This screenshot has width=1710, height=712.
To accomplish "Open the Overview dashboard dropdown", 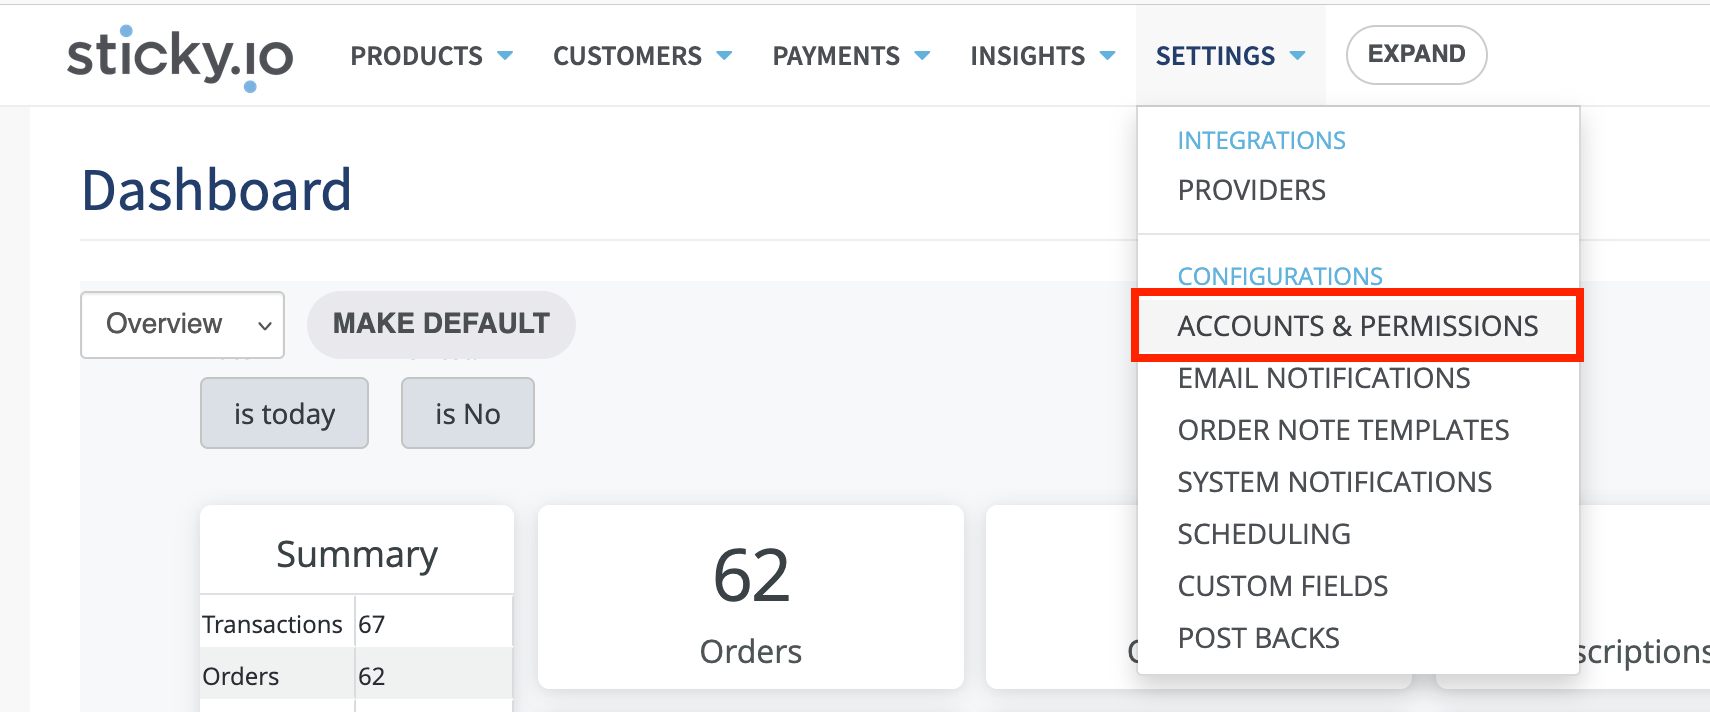I will click(x=182, y=324).
